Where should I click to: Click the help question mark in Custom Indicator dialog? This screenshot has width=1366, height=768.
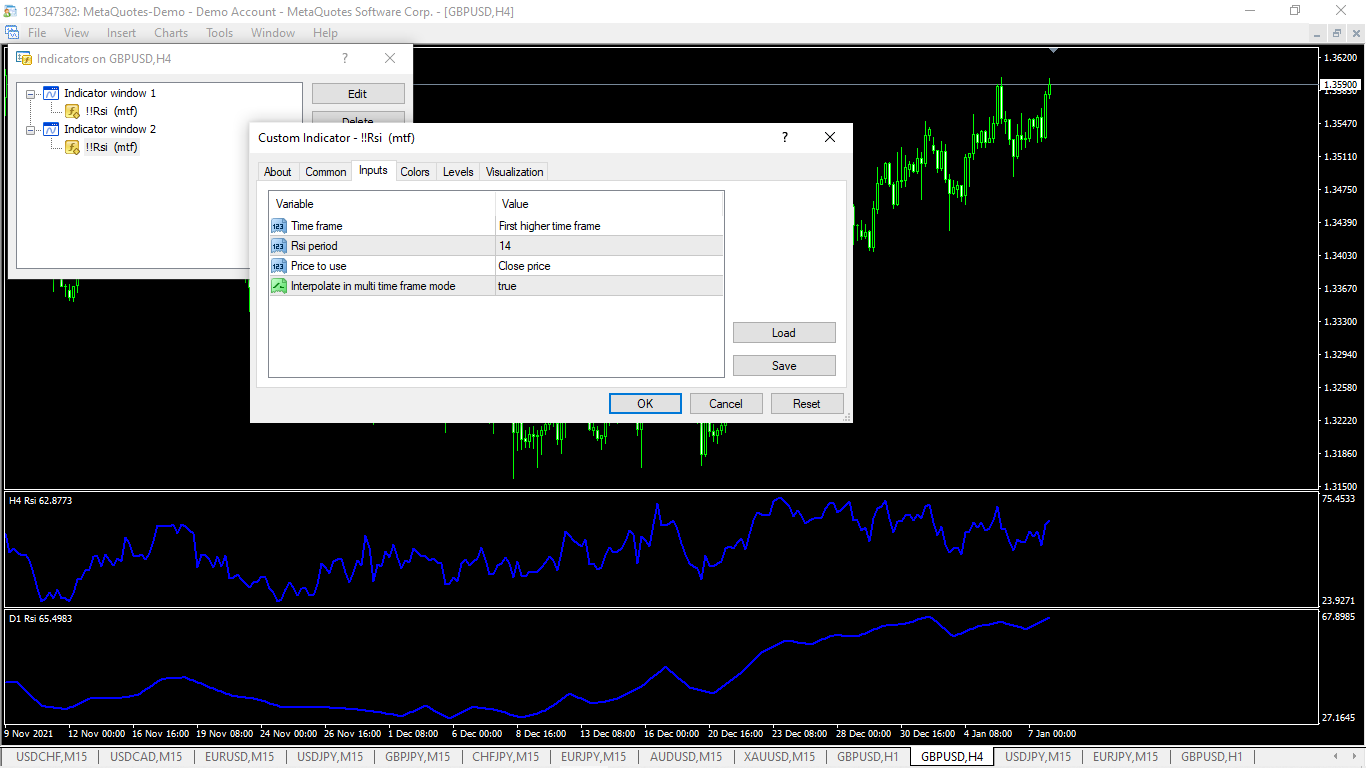click(x=785, y=137)
